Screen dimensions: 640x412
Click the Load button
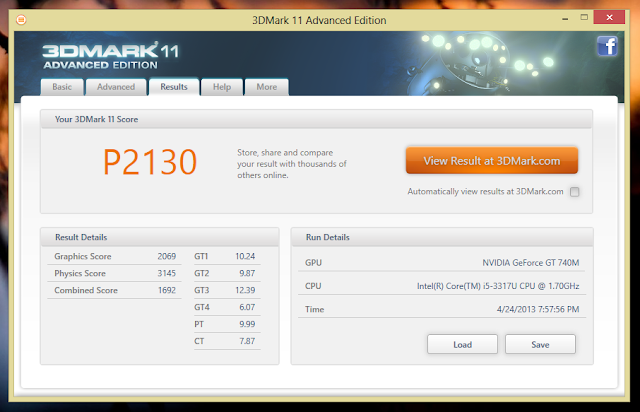tap(462, 345)
